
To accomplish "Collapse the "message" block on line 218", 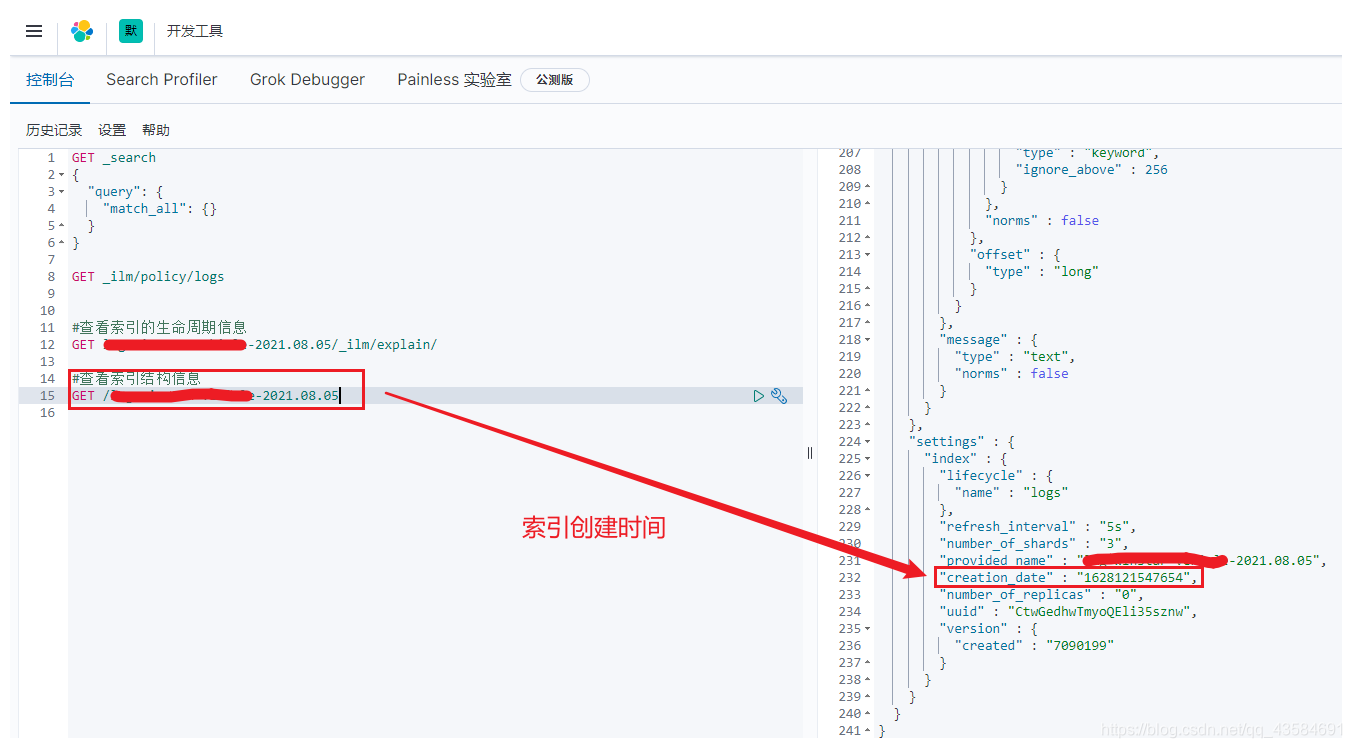I will 867,340.
